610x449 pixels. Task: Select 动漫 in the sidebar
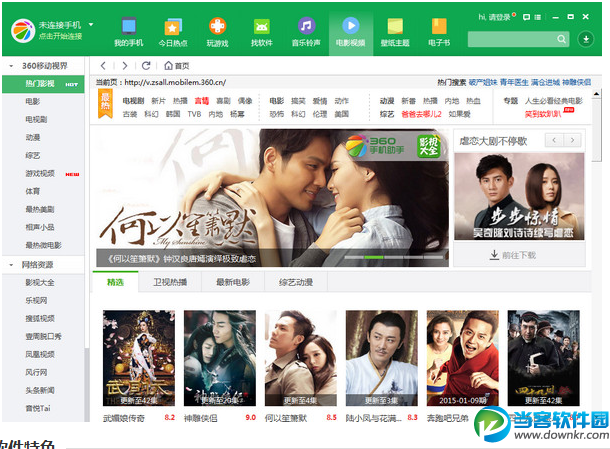point(33,137)
